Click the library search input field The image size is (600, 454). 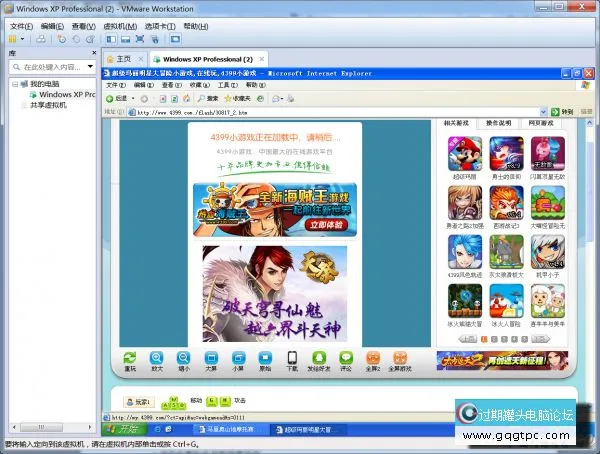51,67
